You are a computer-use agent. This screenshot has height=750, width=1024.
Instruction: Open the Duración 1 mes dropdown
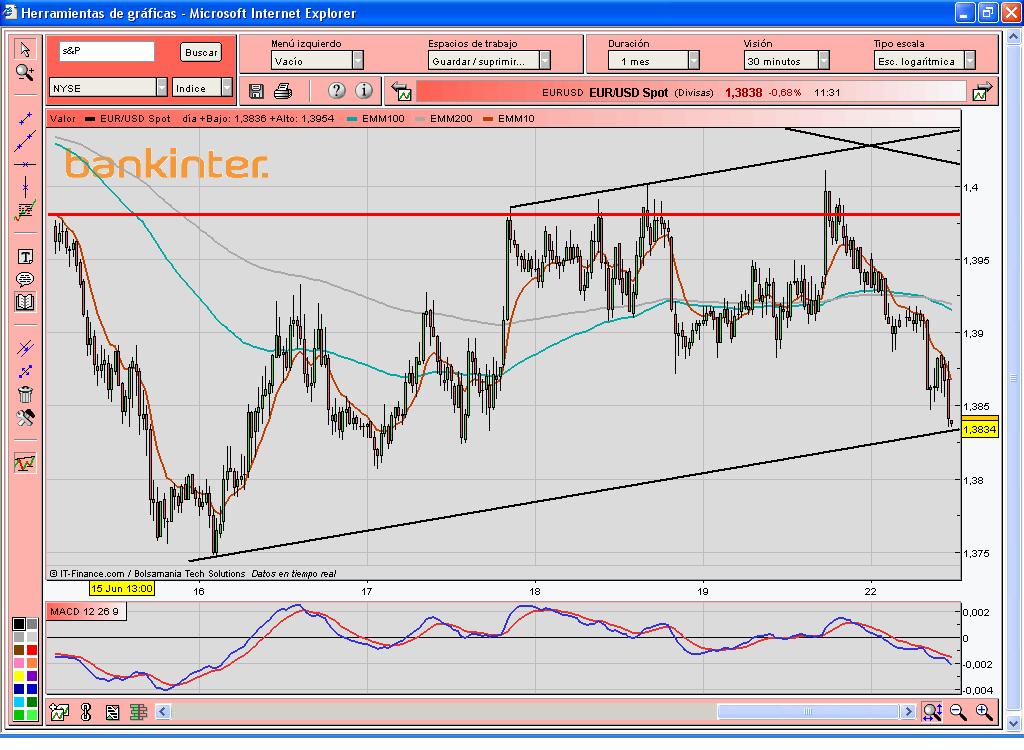point(653,61)
